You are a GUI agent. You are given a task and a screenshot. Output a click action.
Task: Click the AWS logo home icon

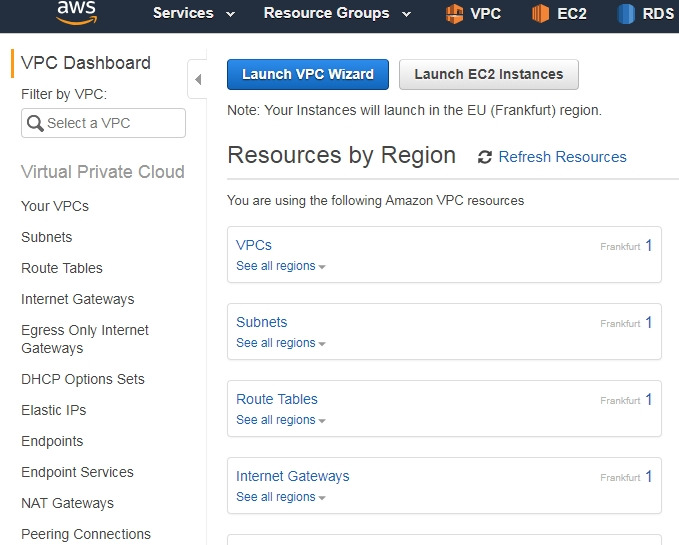click(x=77, y=13)
